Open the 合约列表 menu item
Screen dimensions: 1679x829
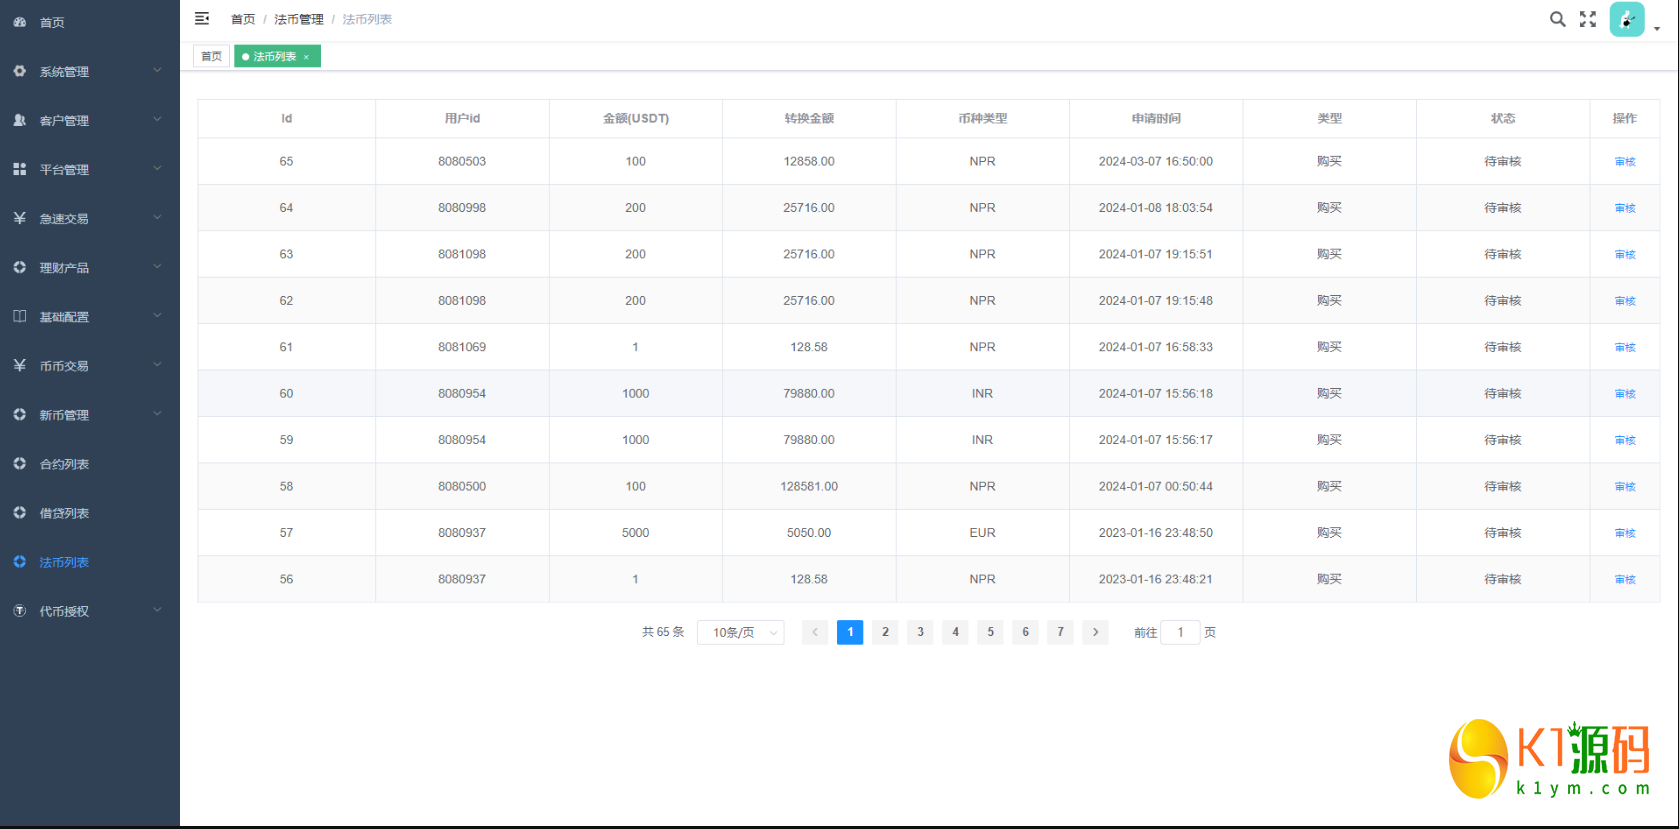[90, 464]
